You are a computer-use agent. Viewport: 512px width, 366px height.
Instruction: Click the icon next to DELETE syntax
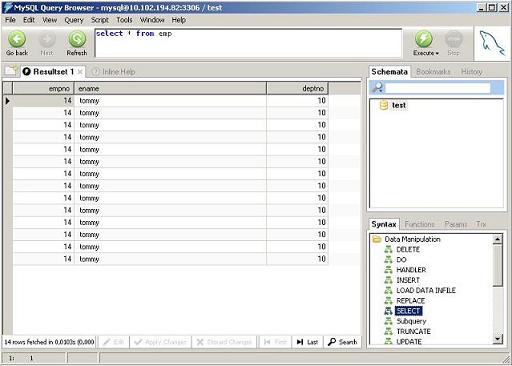pos(388,249)
